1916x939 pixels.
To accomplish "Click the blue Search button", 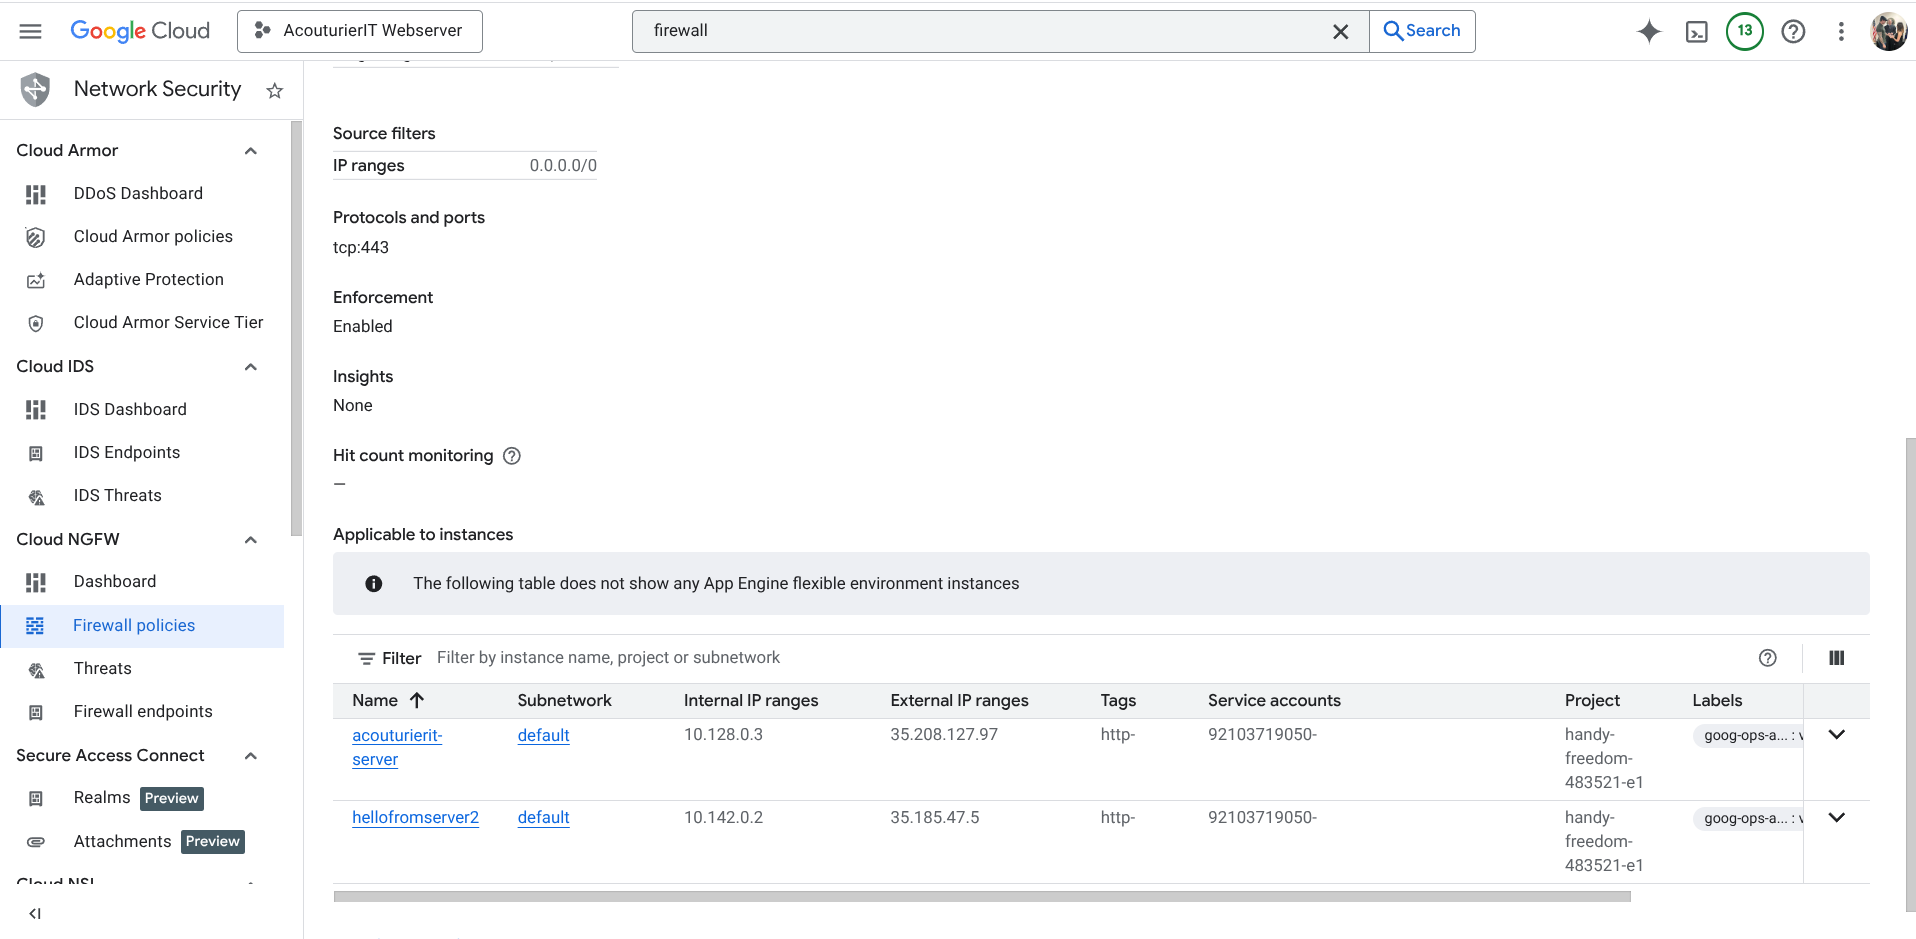I will click(1421, 31).
